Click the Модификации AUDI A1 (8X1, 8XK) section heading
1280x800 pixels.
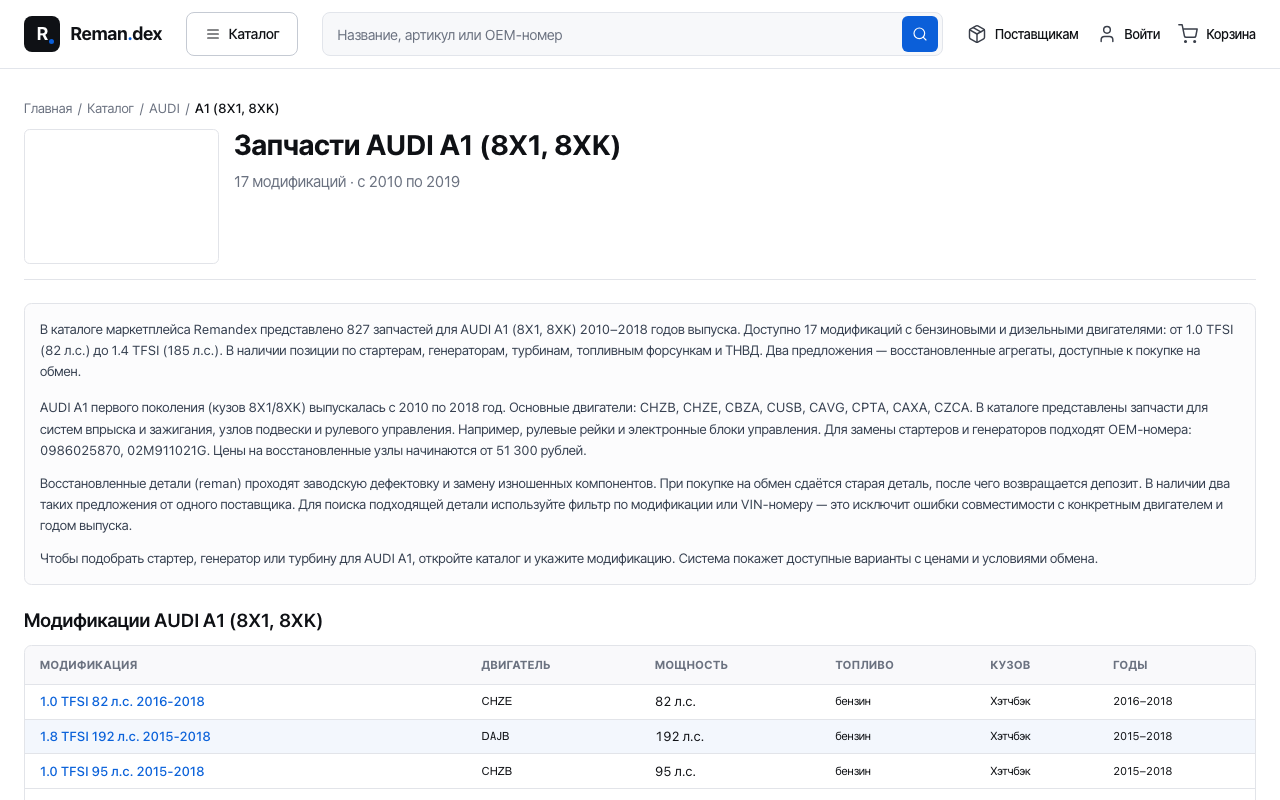coord(173,621)
